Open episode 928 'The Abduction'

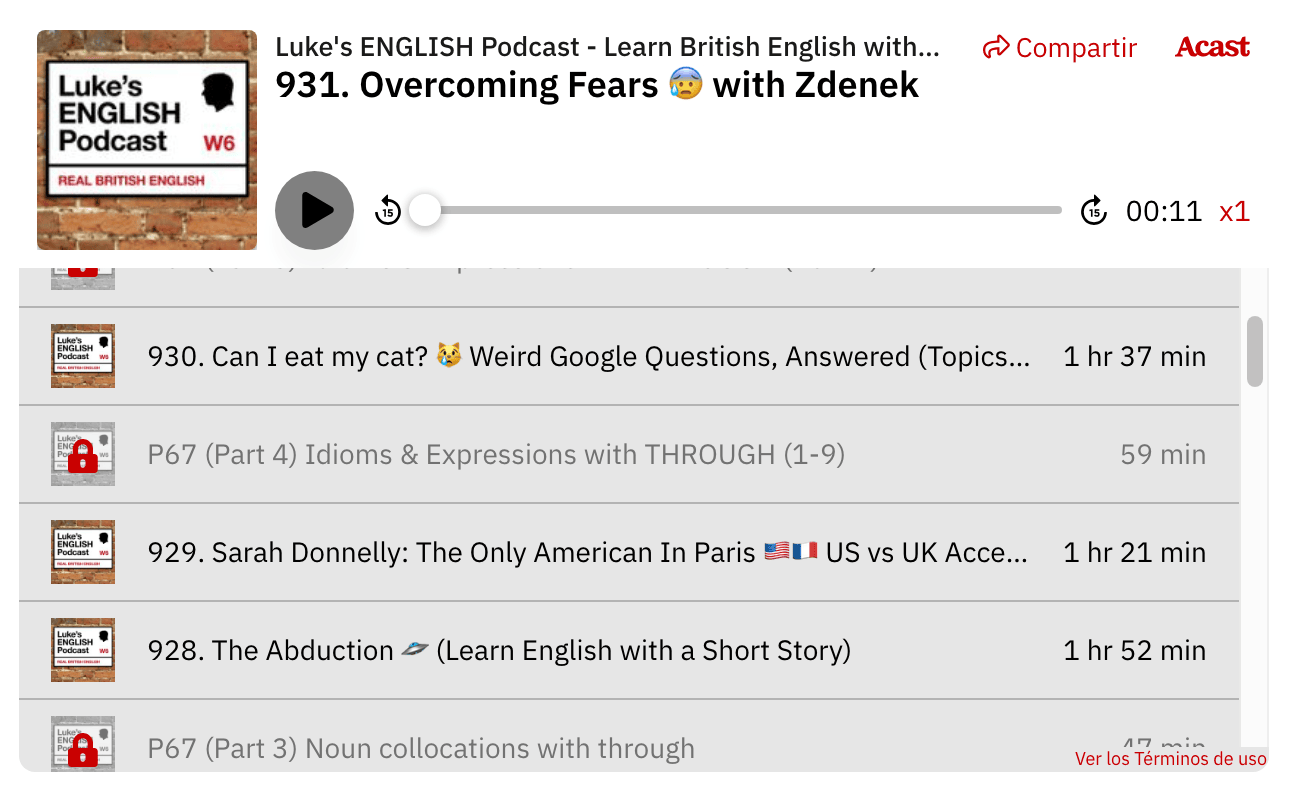[x=500, y=650]
